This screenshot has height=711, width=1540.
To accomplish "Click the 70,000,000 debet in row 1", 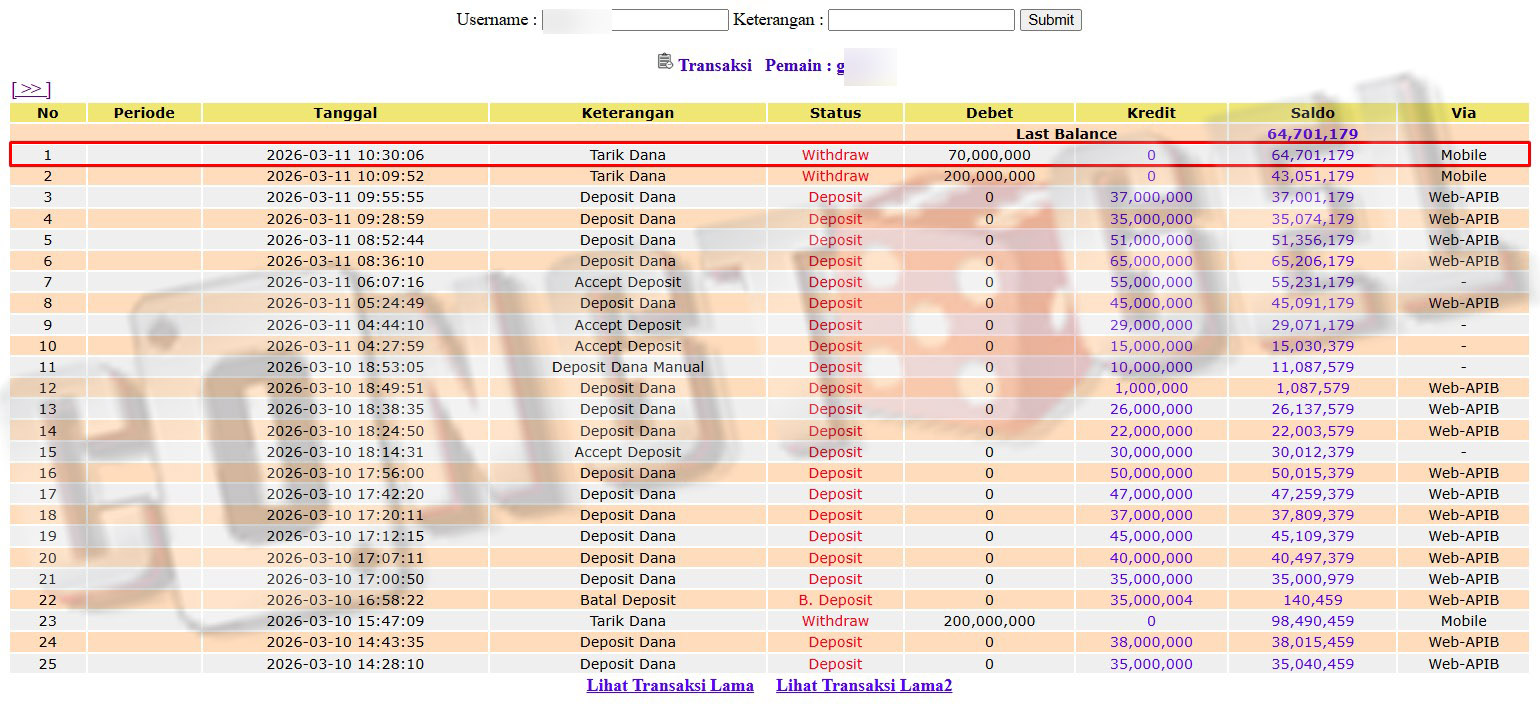I will 989,155.
